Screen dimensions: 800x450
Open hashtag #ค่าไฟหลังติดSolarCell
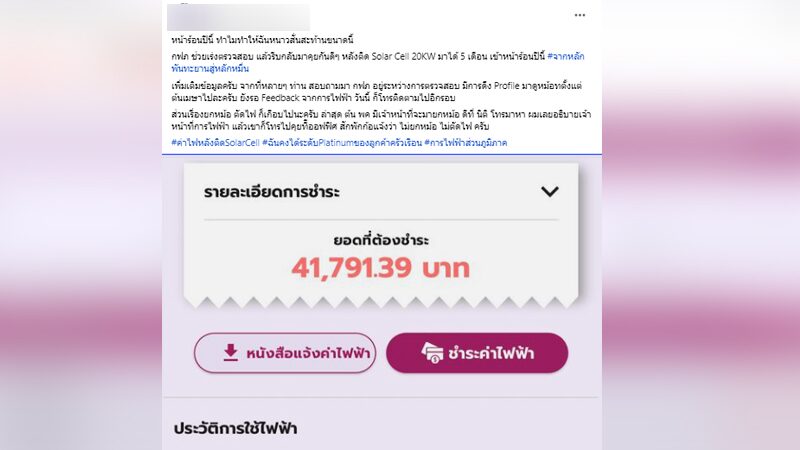215,143
